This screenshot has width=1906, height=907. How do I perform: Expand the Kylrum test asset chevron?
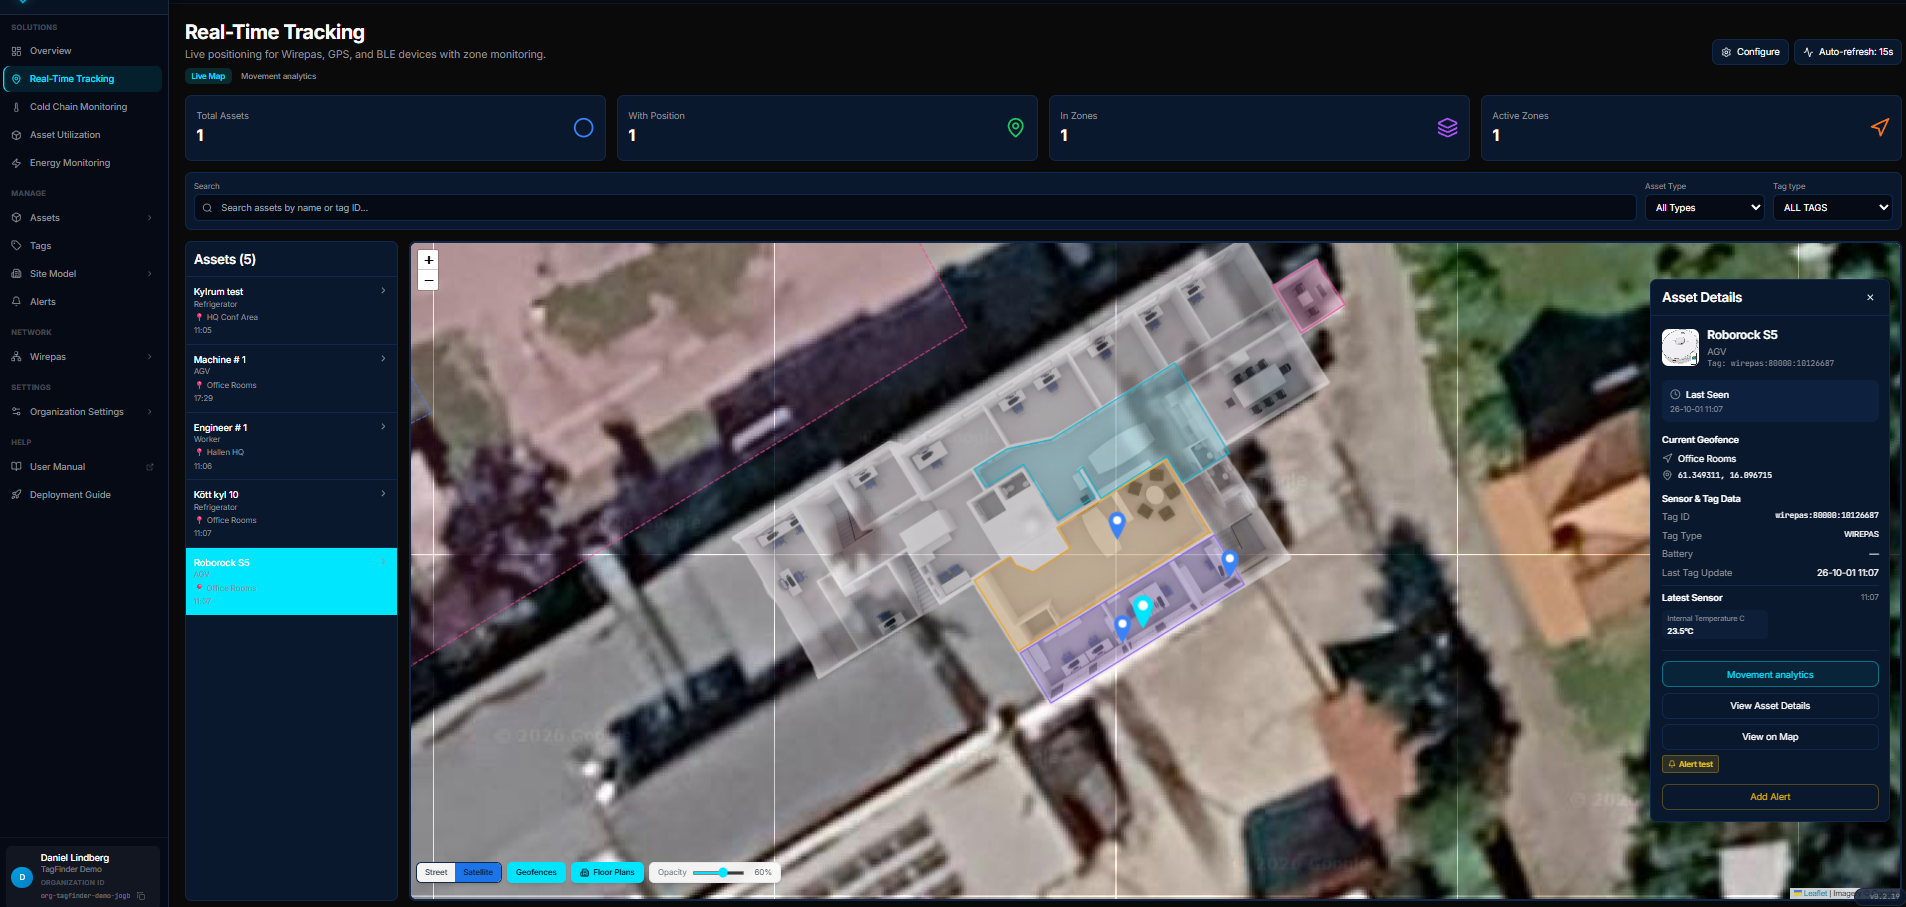[383, 291]
